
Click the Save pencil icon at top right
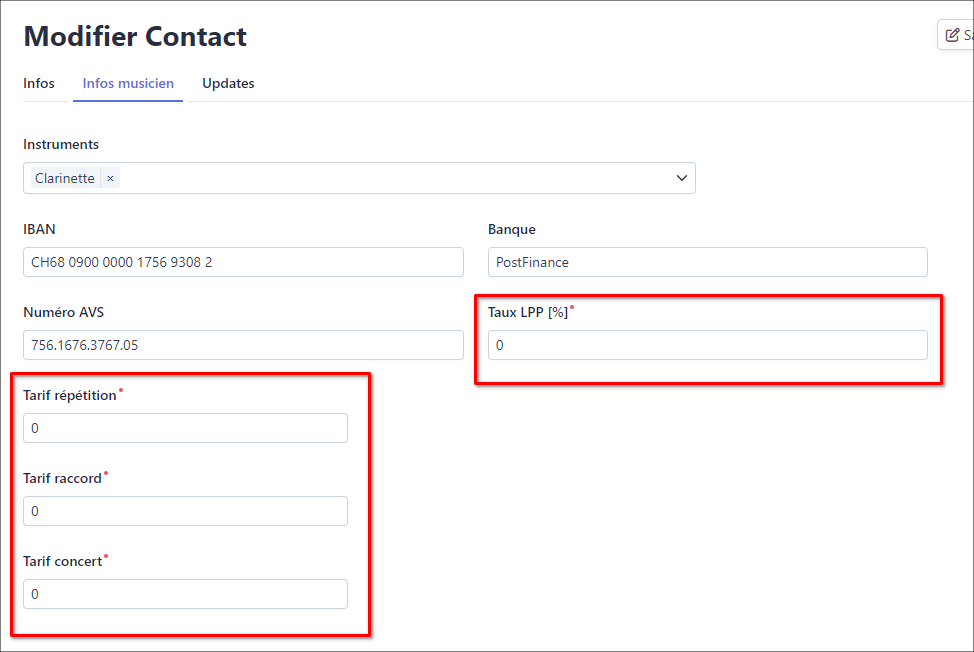pyautogui.click(x=952, y=35)
